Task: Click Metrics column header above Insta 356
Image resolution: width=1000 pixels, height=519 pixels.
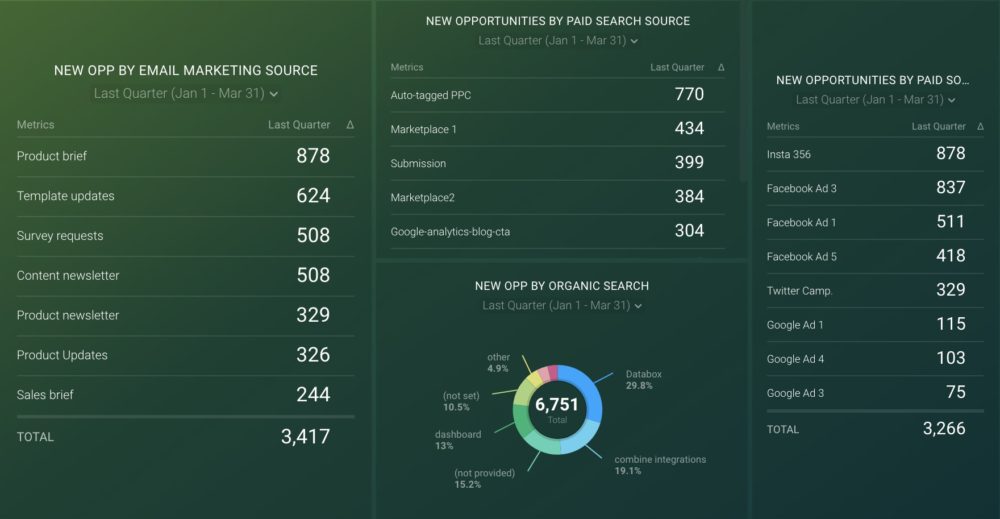Action: 783,127
